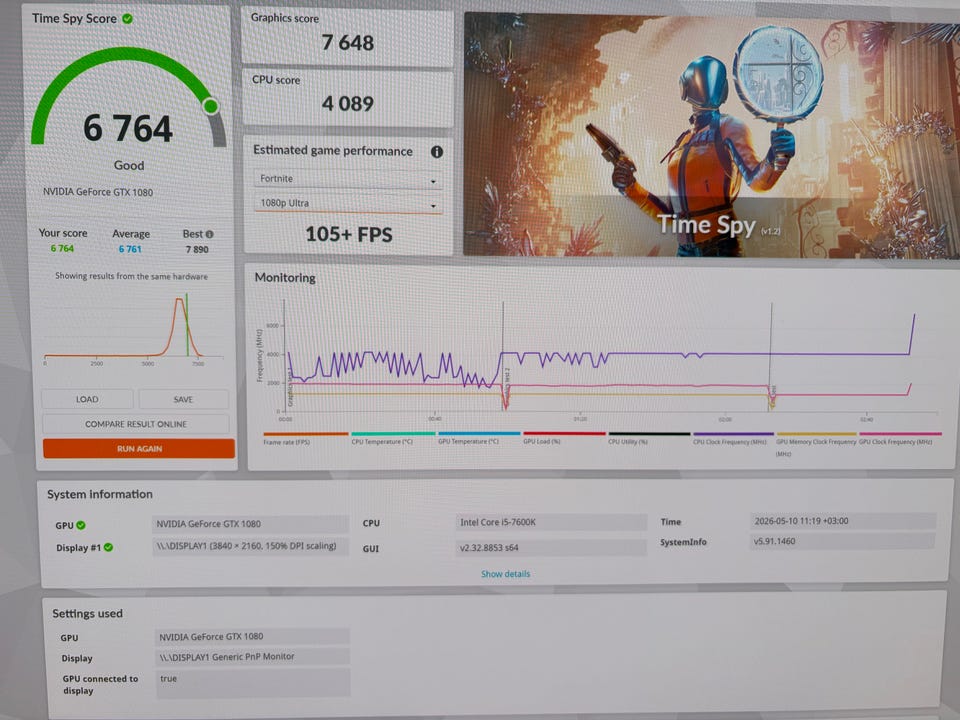
Task: Click the Settings used GPU value field
Action: coord(252,637)
